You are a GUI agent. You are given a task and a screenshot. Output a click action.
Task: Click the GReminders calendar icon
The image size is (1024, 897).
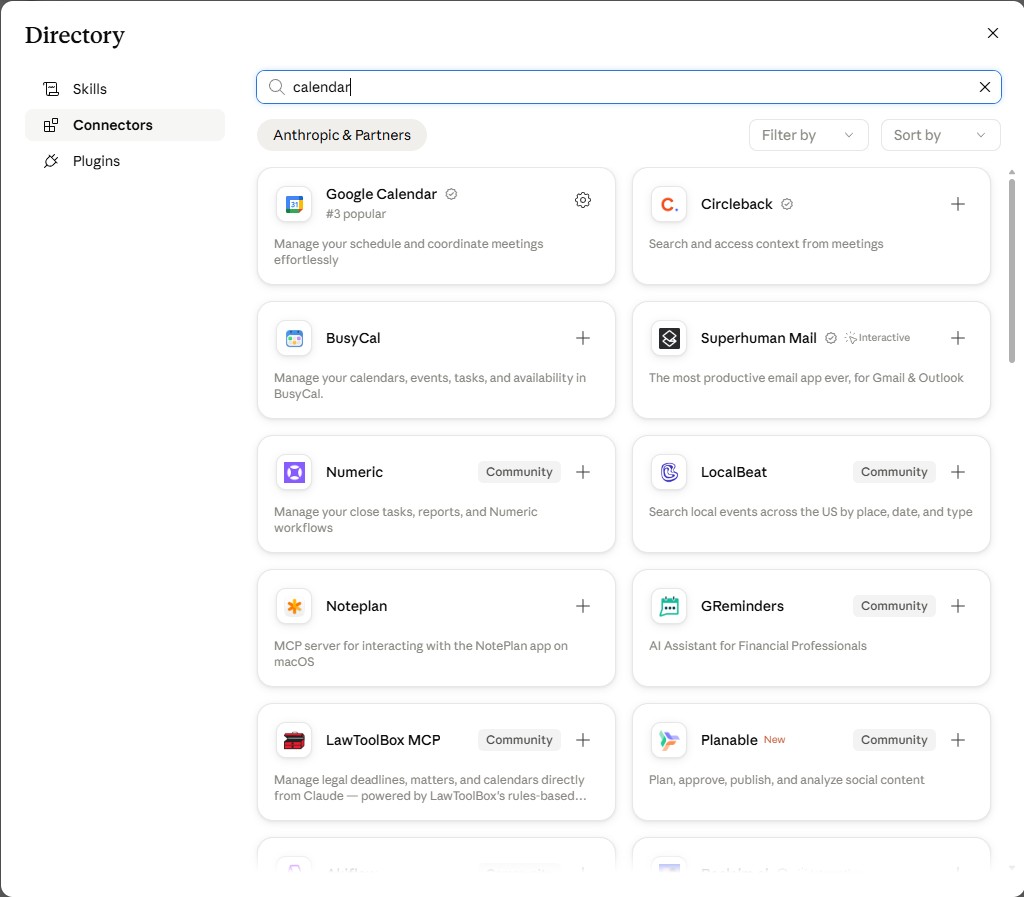(669, 606)
